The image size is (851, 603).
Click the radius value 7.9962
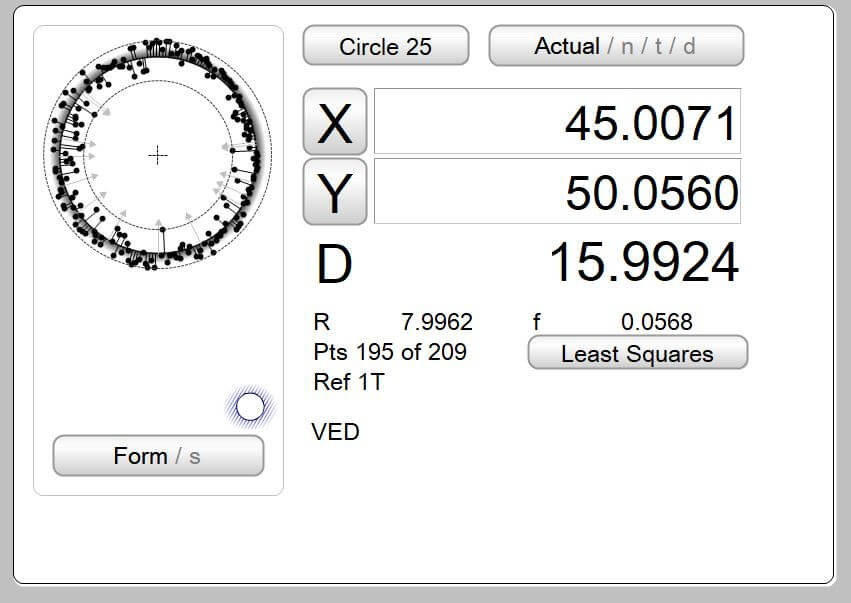click(x=437, y=322)
